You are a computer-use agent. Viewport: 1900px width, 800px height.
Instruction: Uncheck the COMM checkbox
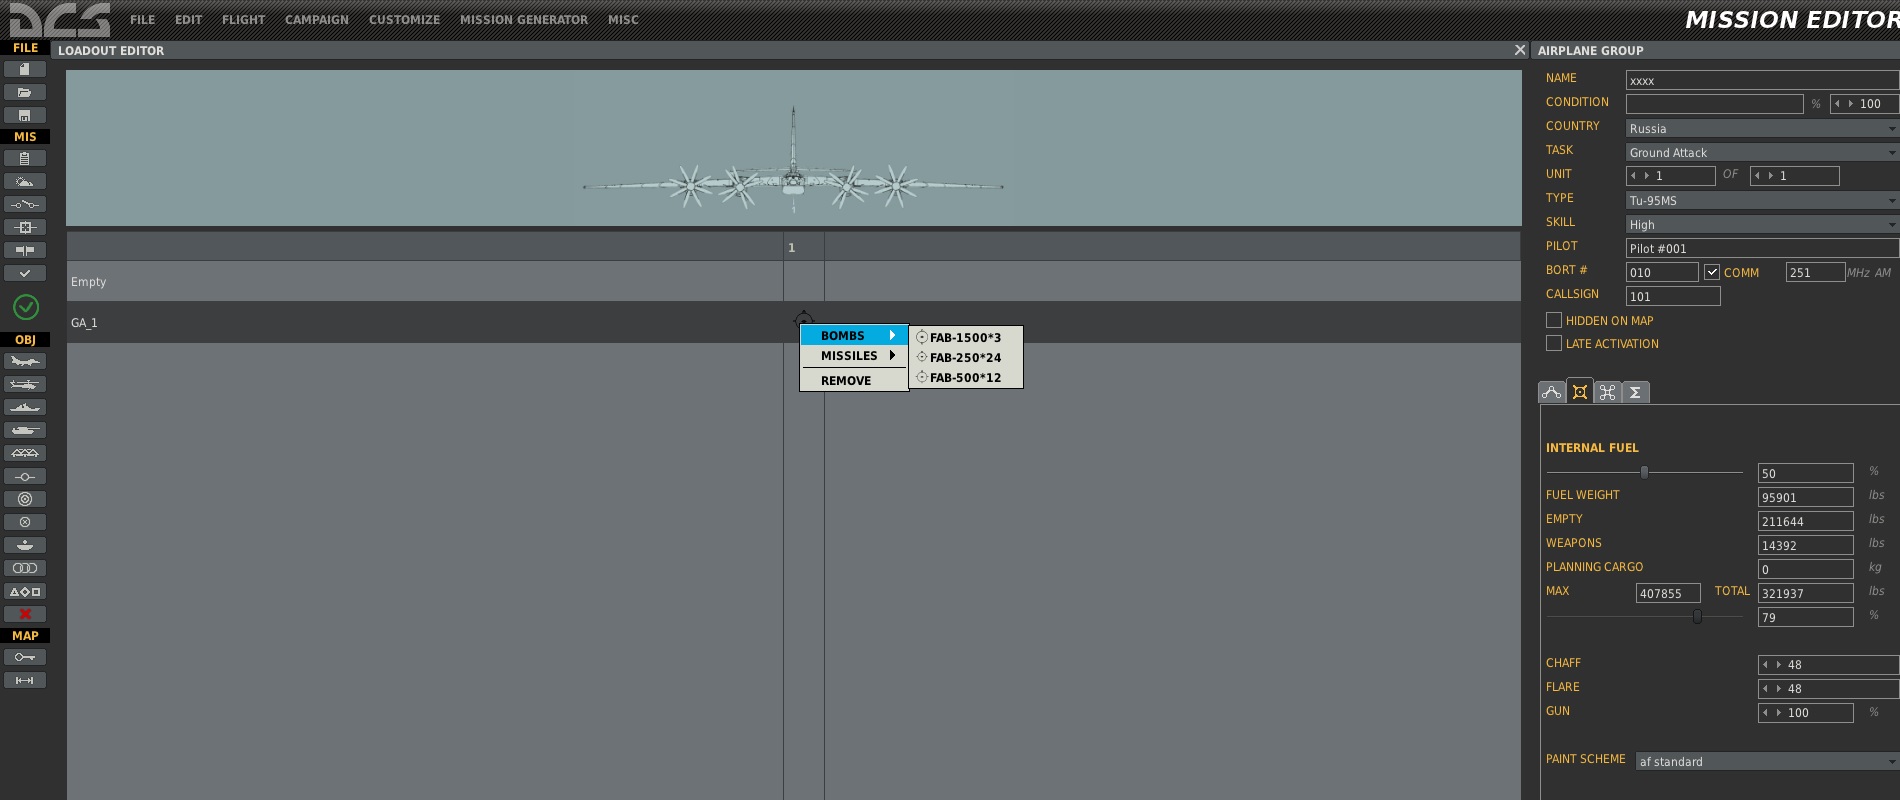[x=1712, y=272]
